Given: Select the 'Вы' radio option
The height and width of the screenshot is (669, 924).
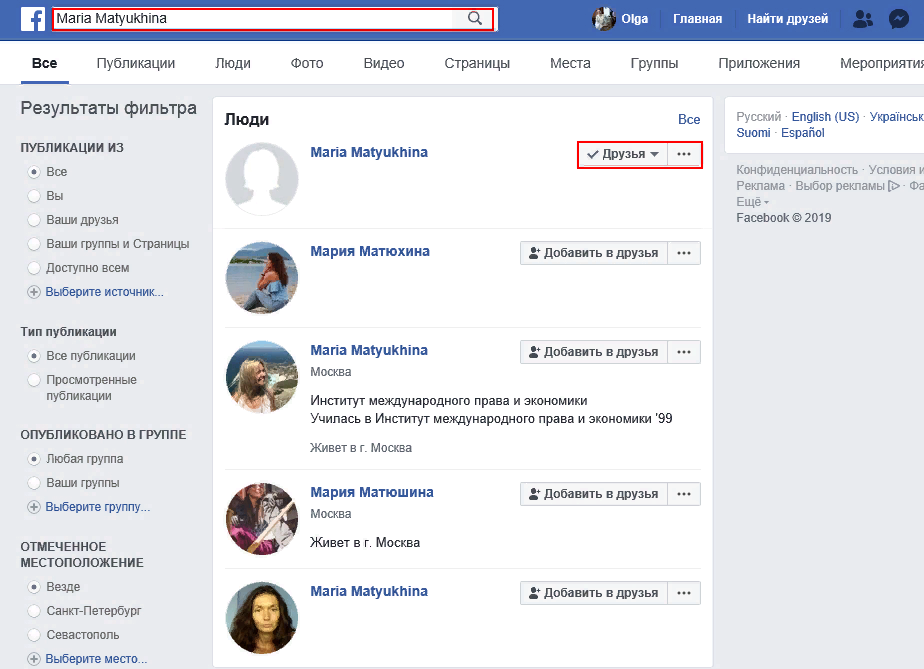Looking at the screenshot, I should 34,196.
